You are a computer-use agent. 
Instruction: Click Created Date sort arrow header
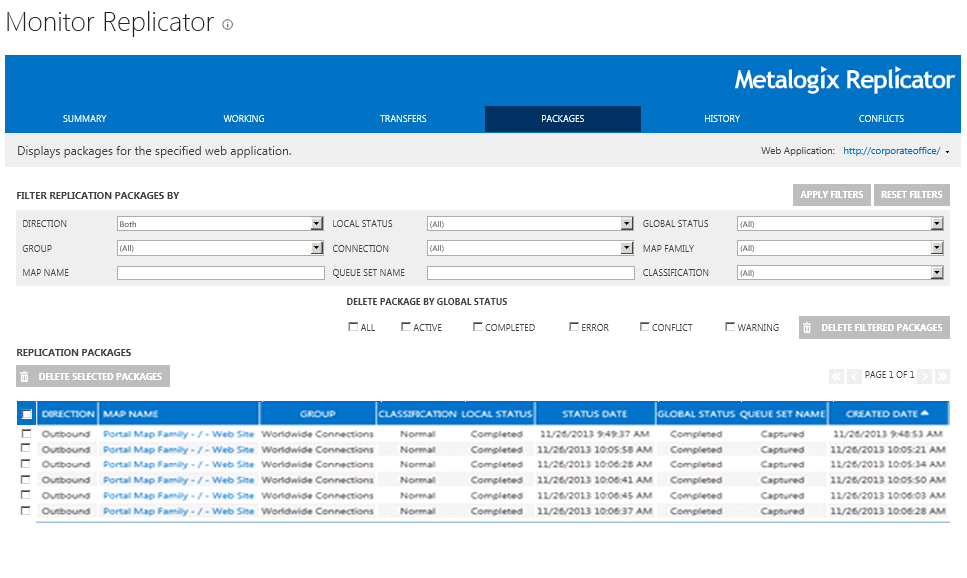point(924,413)
